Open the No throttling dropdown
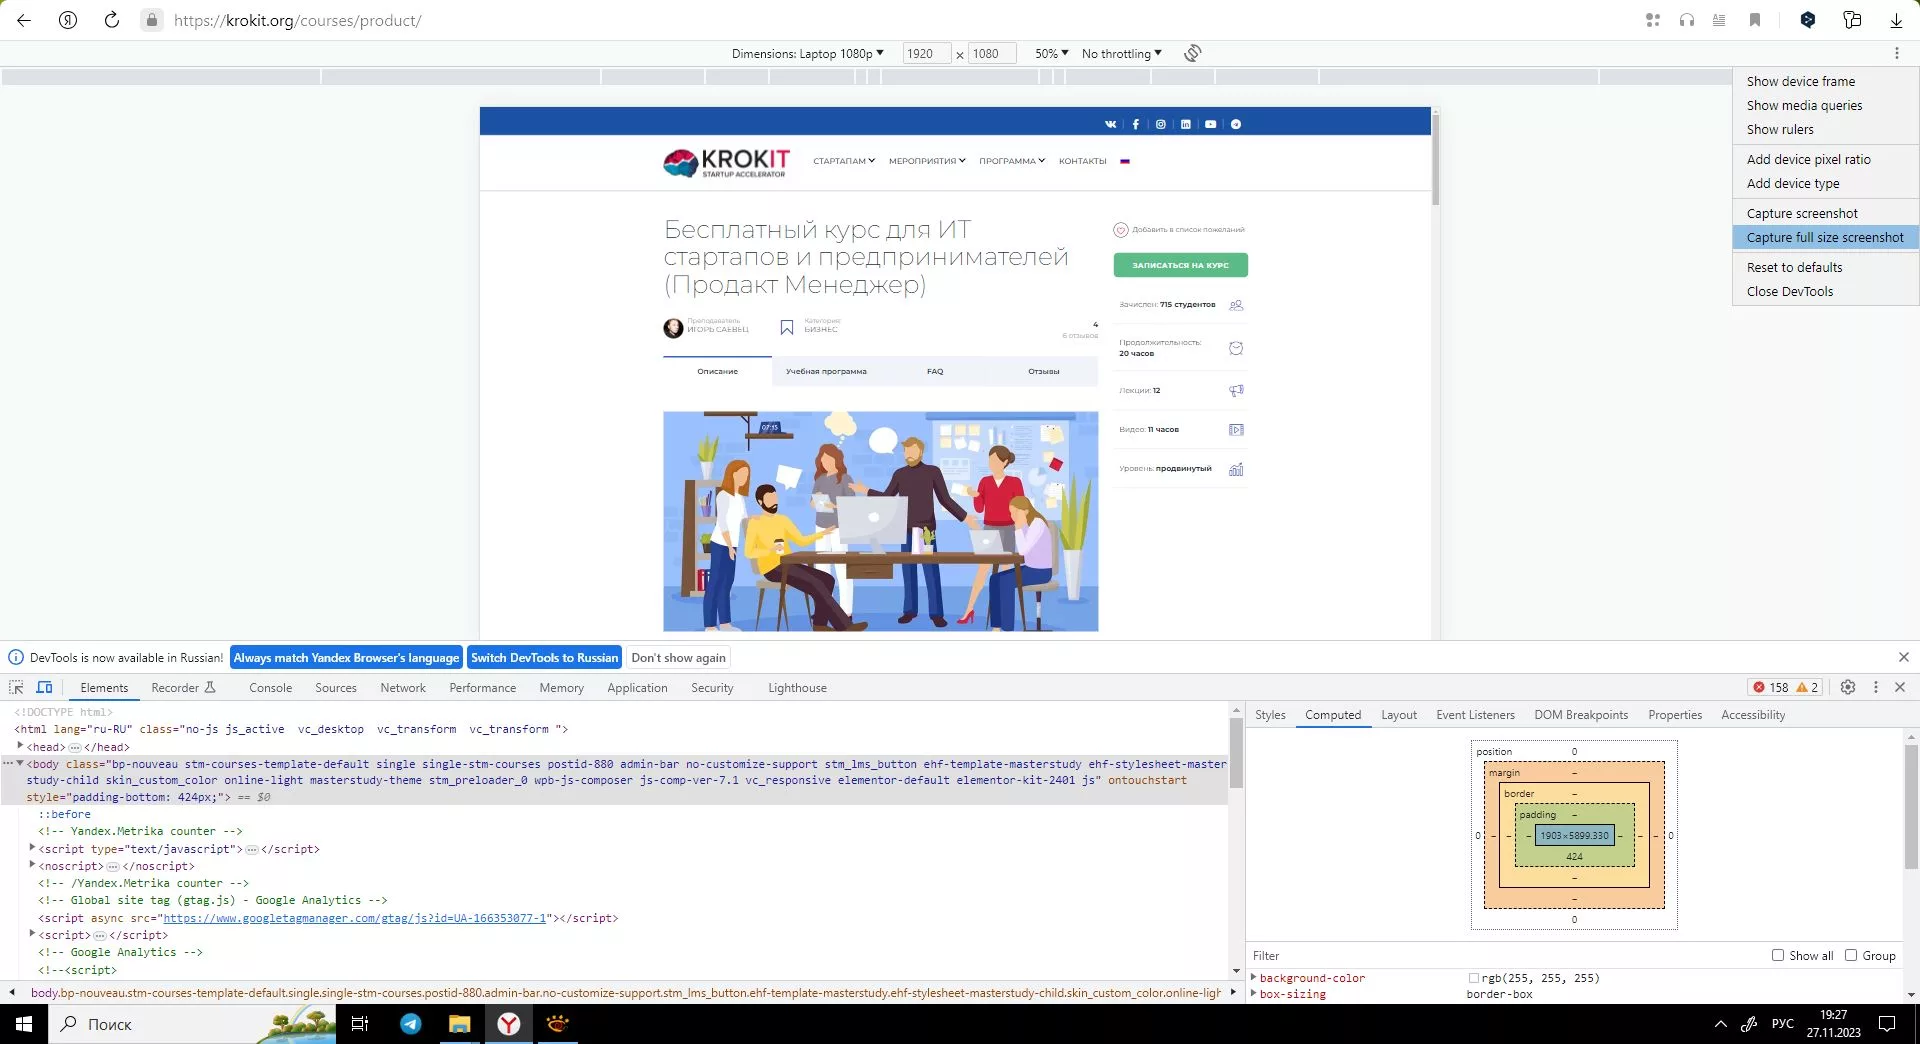 click(x=1121, y=53)
